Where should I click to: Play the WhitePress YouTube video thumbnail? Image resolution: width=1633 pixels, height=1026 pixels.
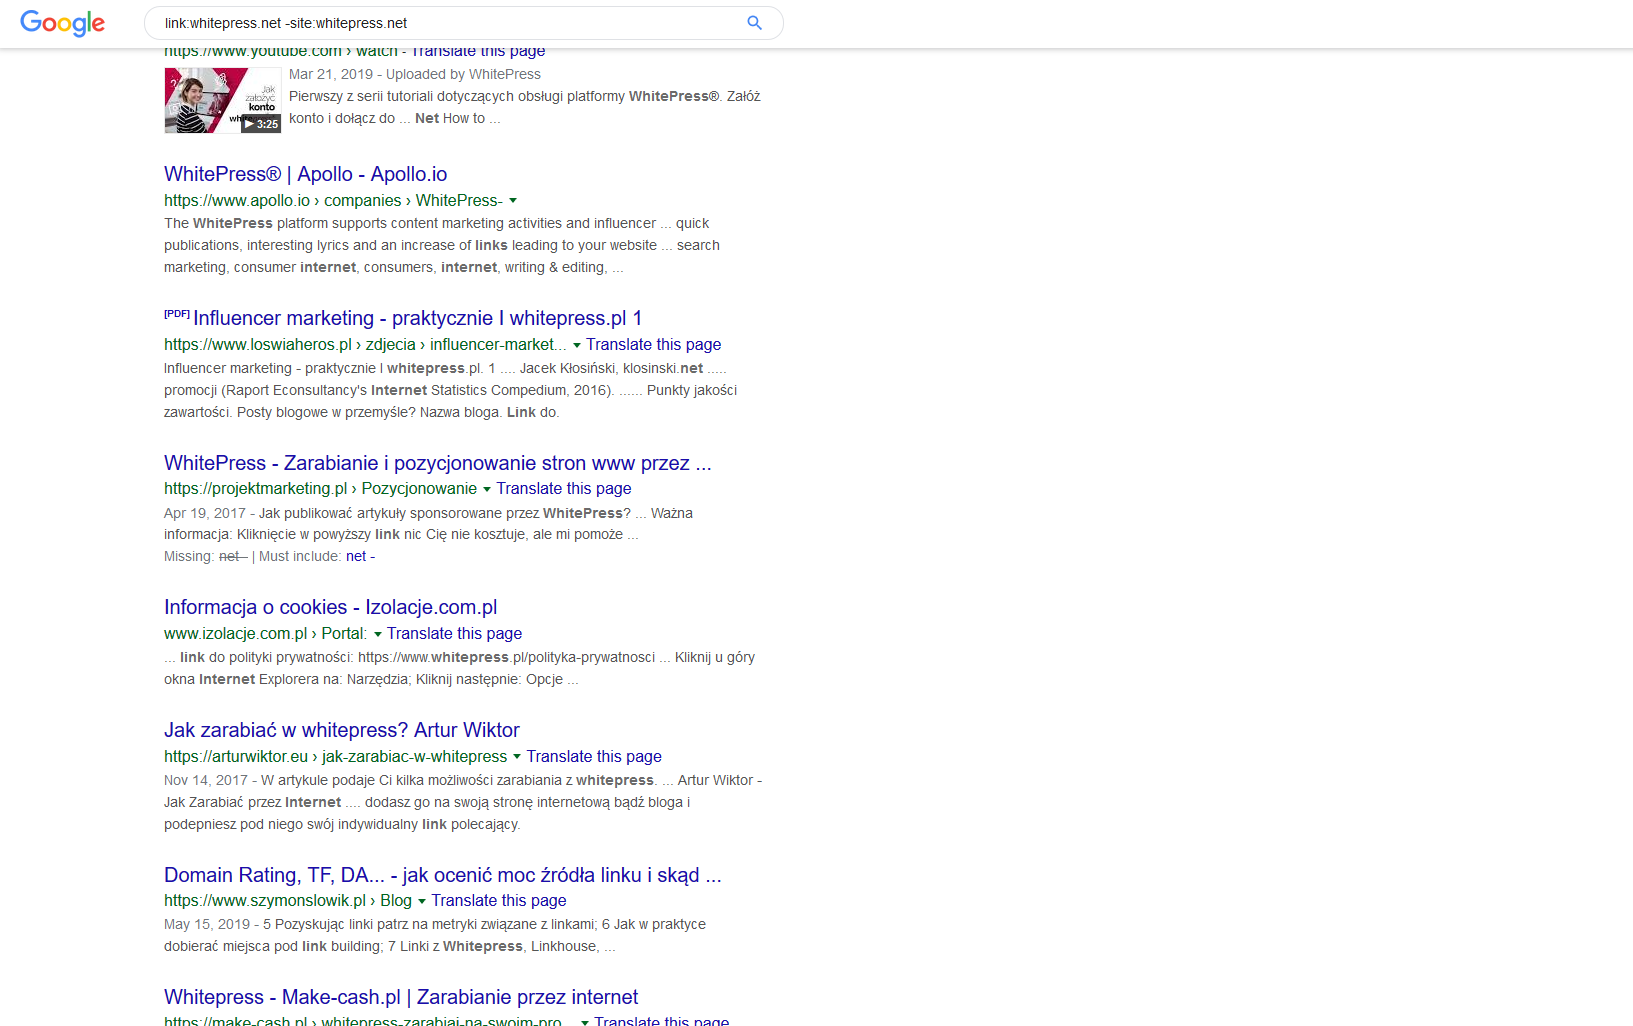(222, 100)
